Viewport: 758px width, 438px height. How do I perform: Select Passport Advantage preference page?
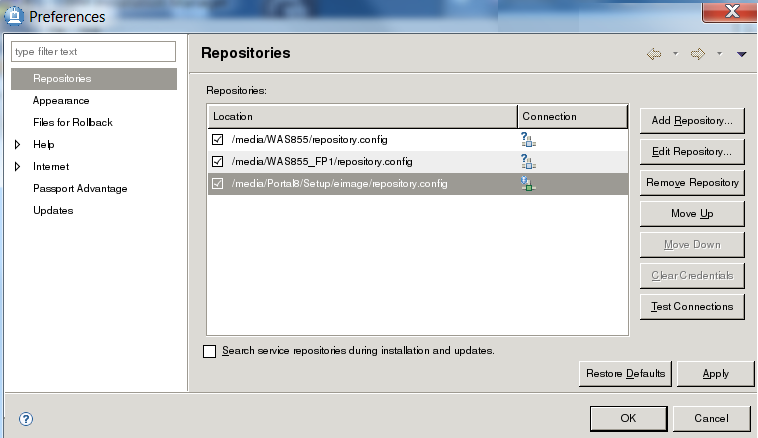pos(80,189)
